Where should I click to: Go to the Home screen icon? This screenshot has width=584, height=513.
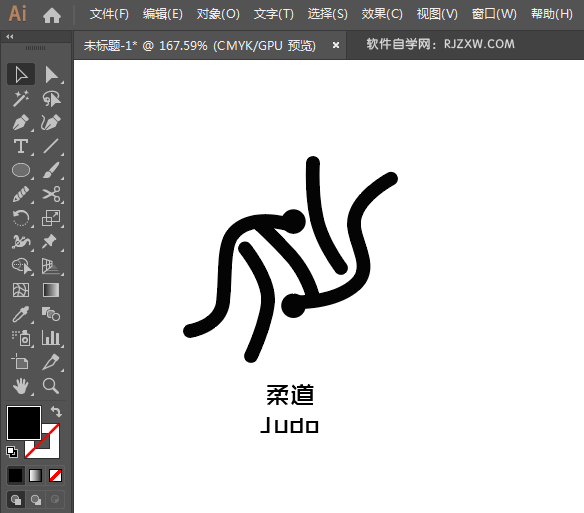tap(52, 15)
